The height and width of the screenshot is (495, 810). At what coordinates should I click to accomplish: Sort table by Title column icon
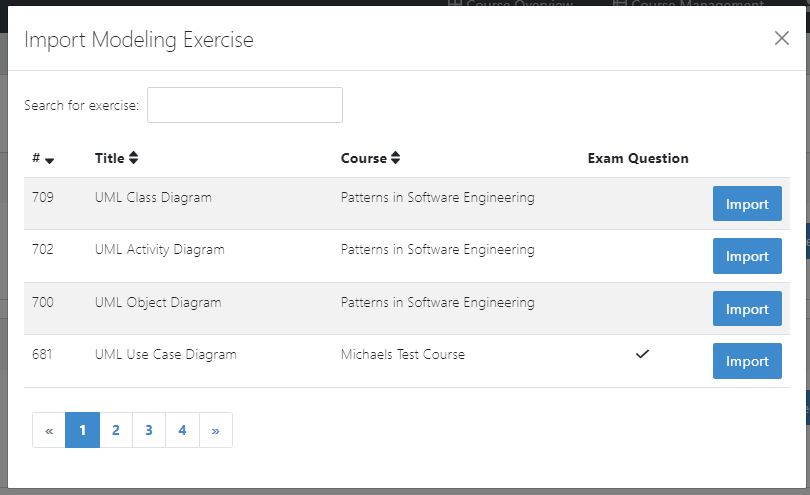pyautogui.click(x=134, y=158)
